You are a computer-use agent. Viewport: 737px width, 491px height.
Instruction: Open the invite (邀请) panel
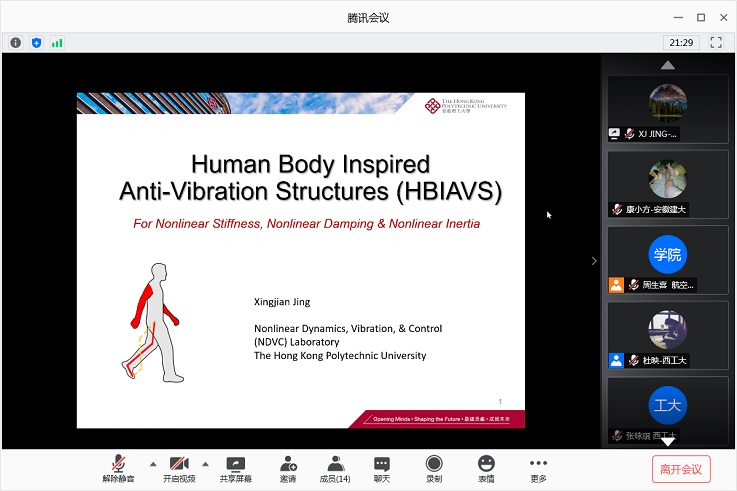click(288, 468)
